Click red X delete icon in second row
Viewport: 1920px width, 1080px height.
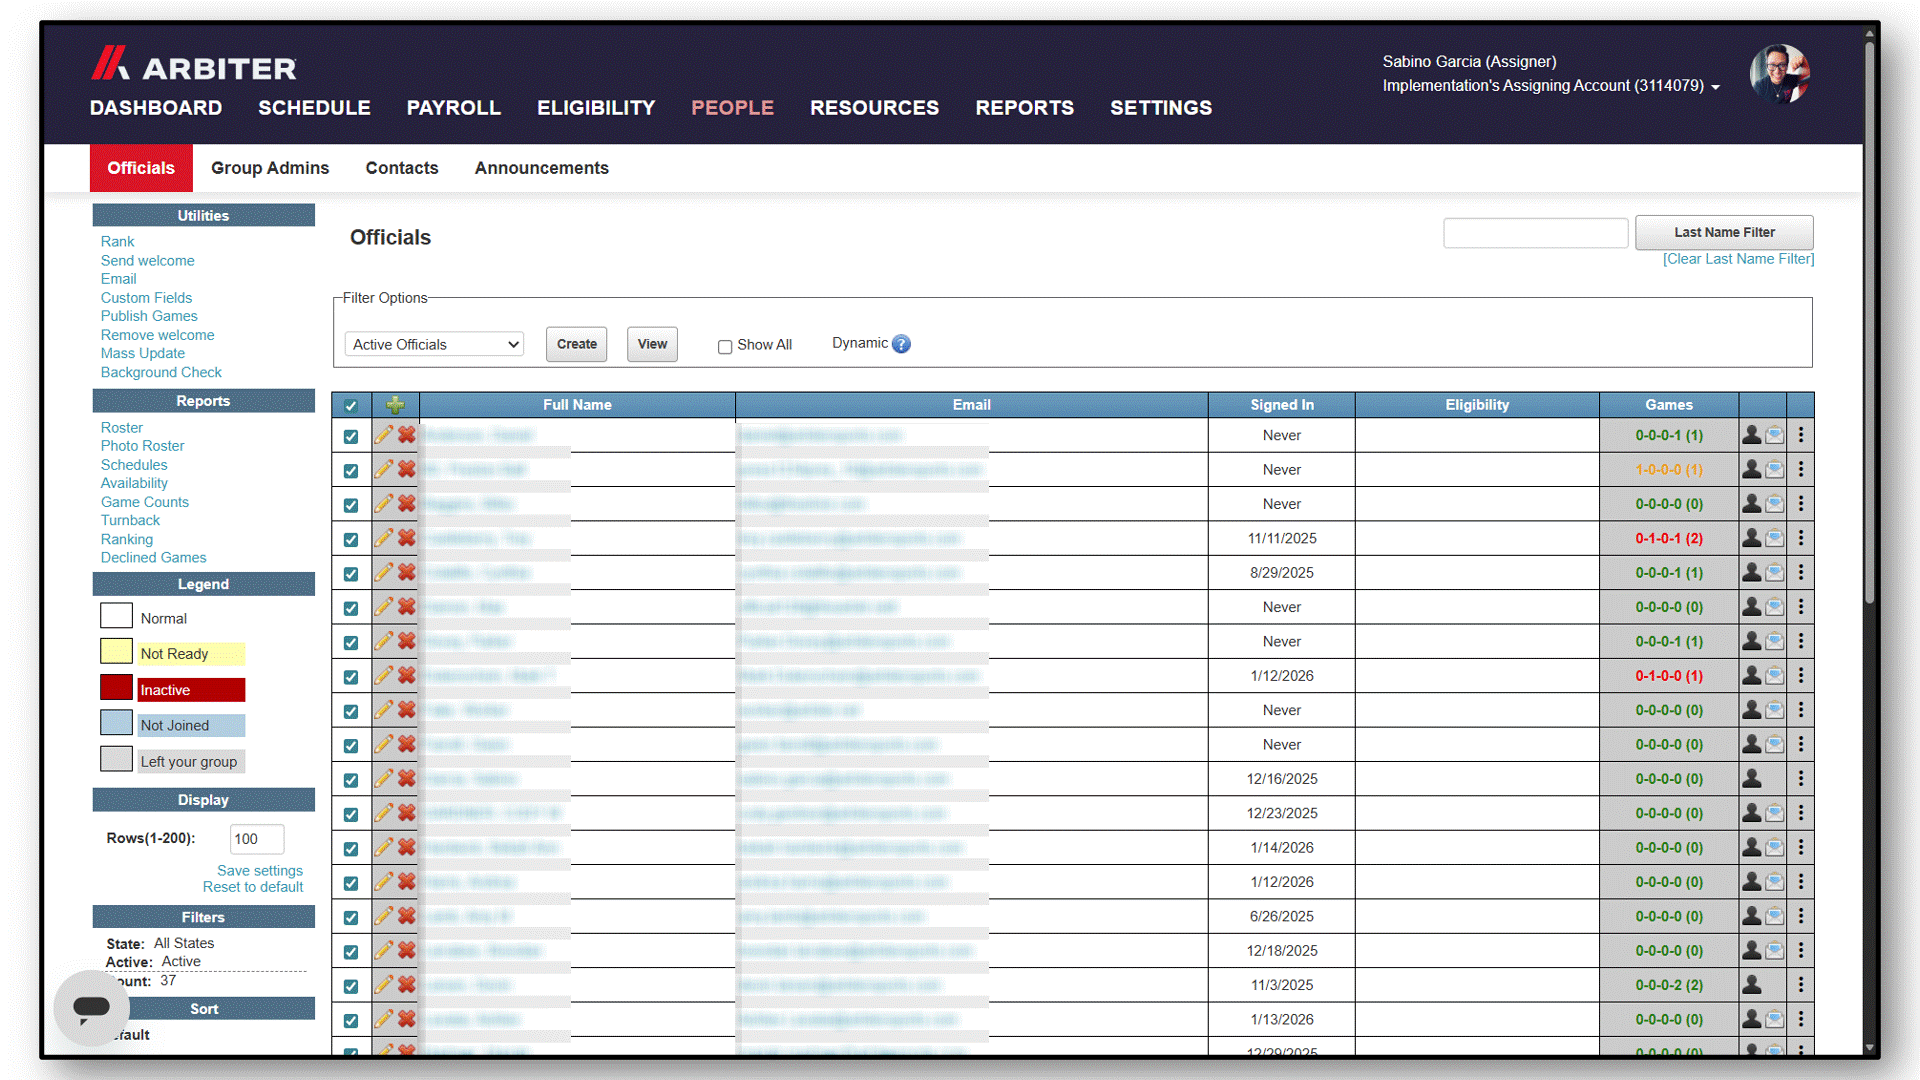click(406, 469)
